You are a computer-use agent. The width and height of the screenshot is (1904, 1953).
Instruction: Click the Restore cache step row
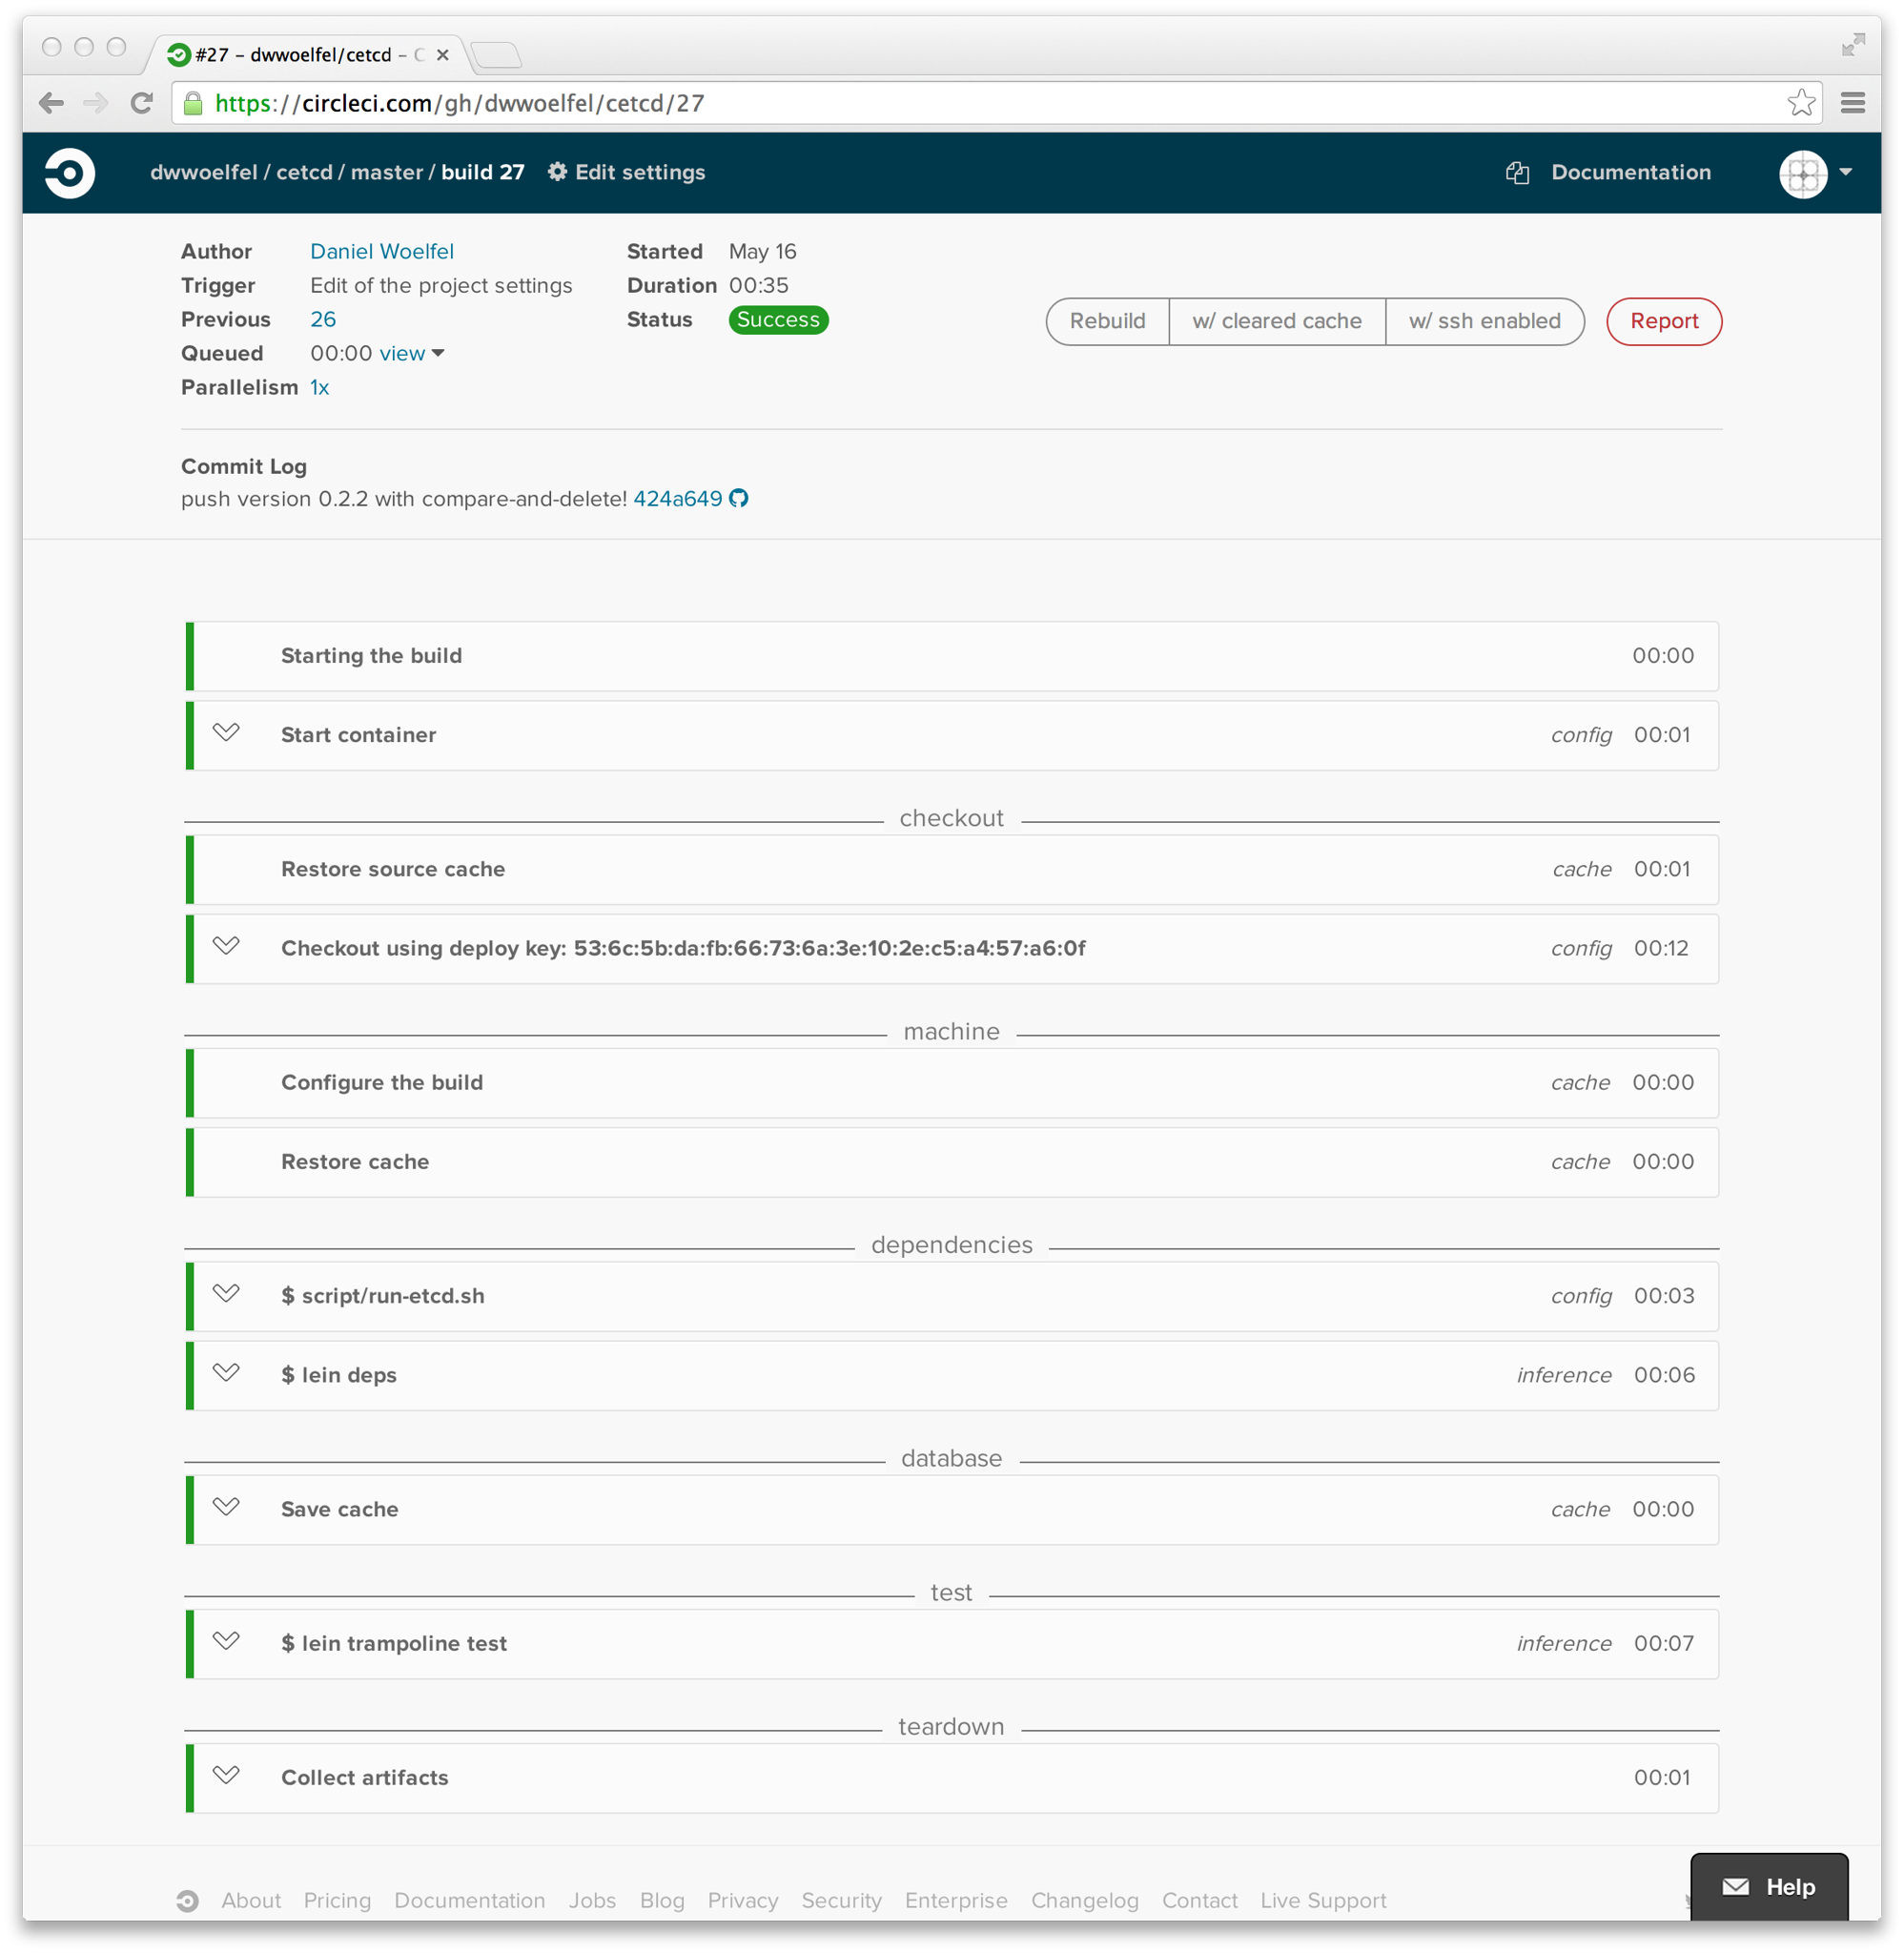tap(951, 1162)
